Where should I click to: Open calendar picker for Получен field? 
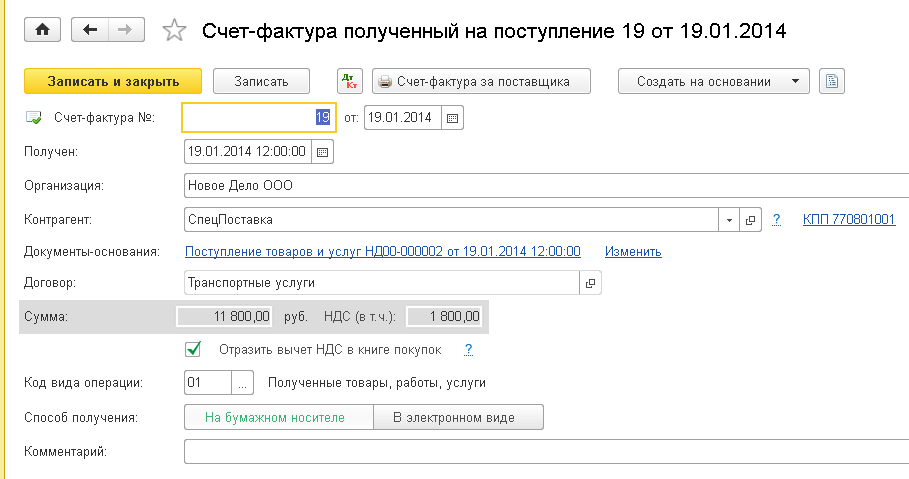pos(322,152)
